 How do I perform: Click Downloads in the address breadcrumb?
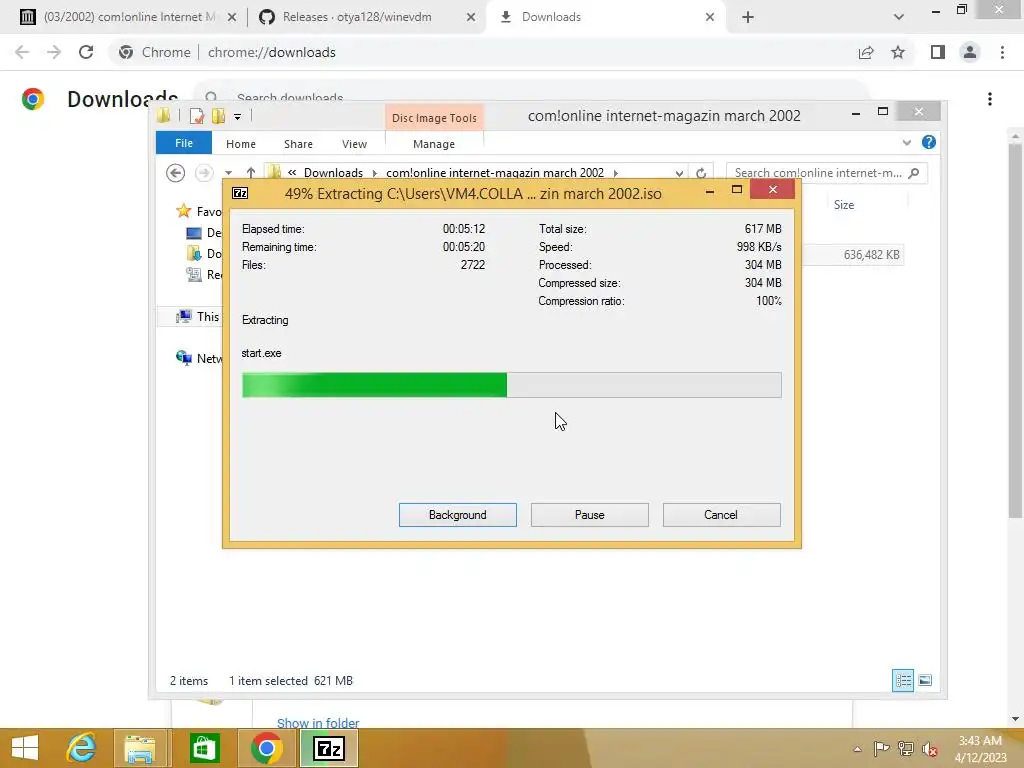(x=333, y=172)
